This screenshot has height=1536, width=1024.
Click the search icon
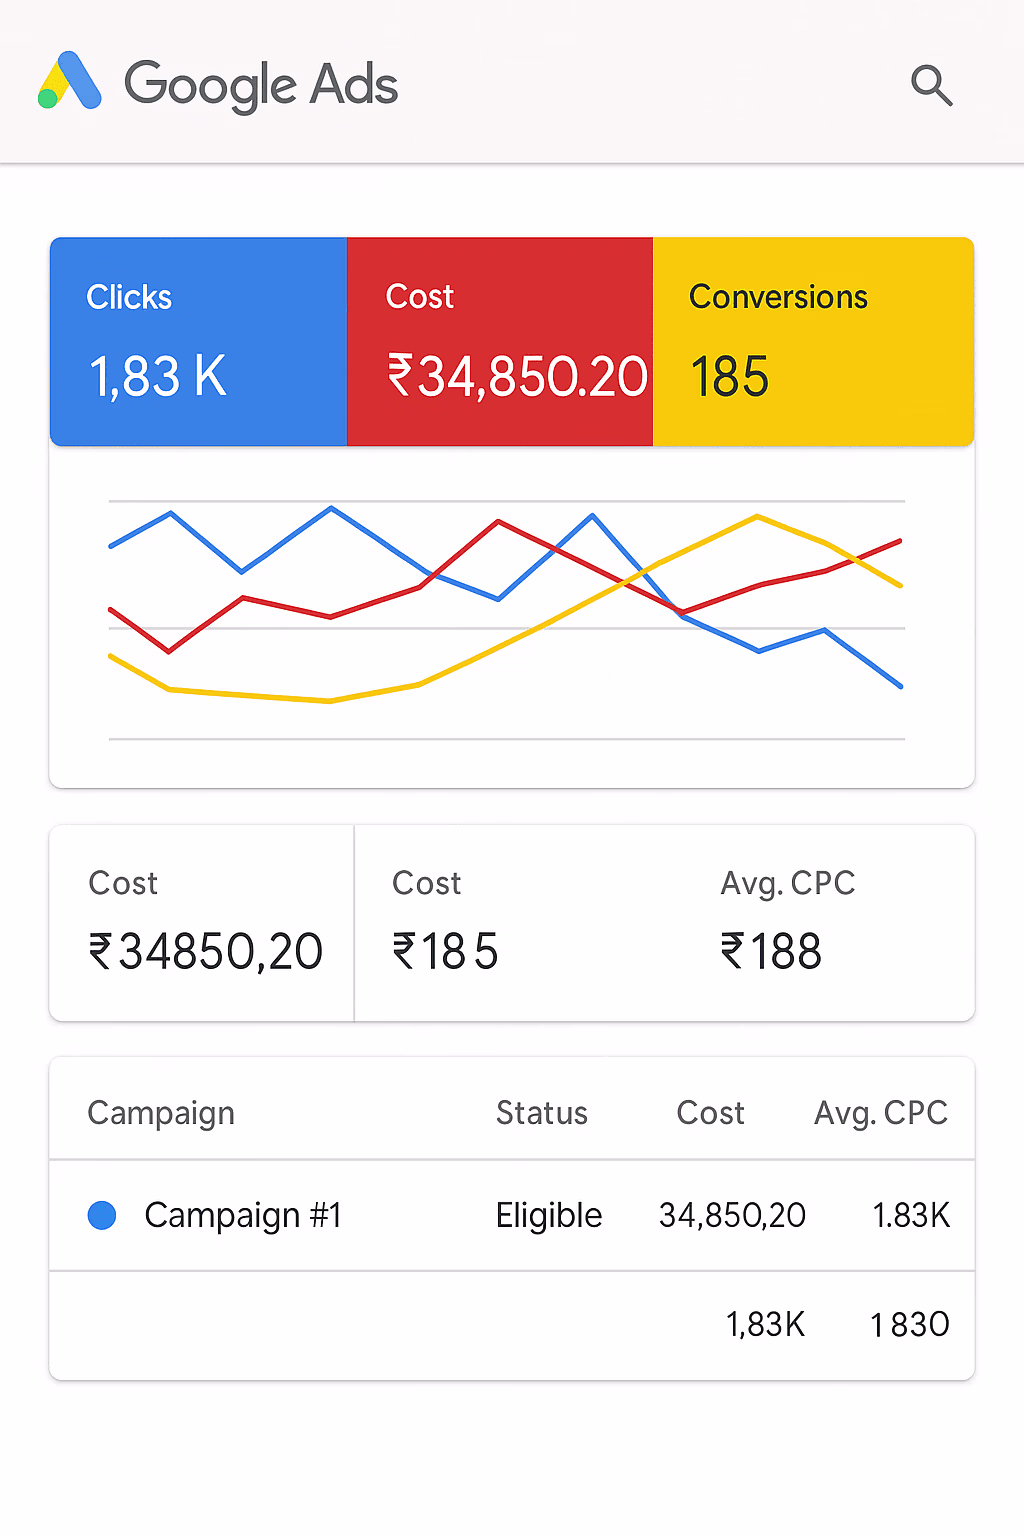[931, 86]
